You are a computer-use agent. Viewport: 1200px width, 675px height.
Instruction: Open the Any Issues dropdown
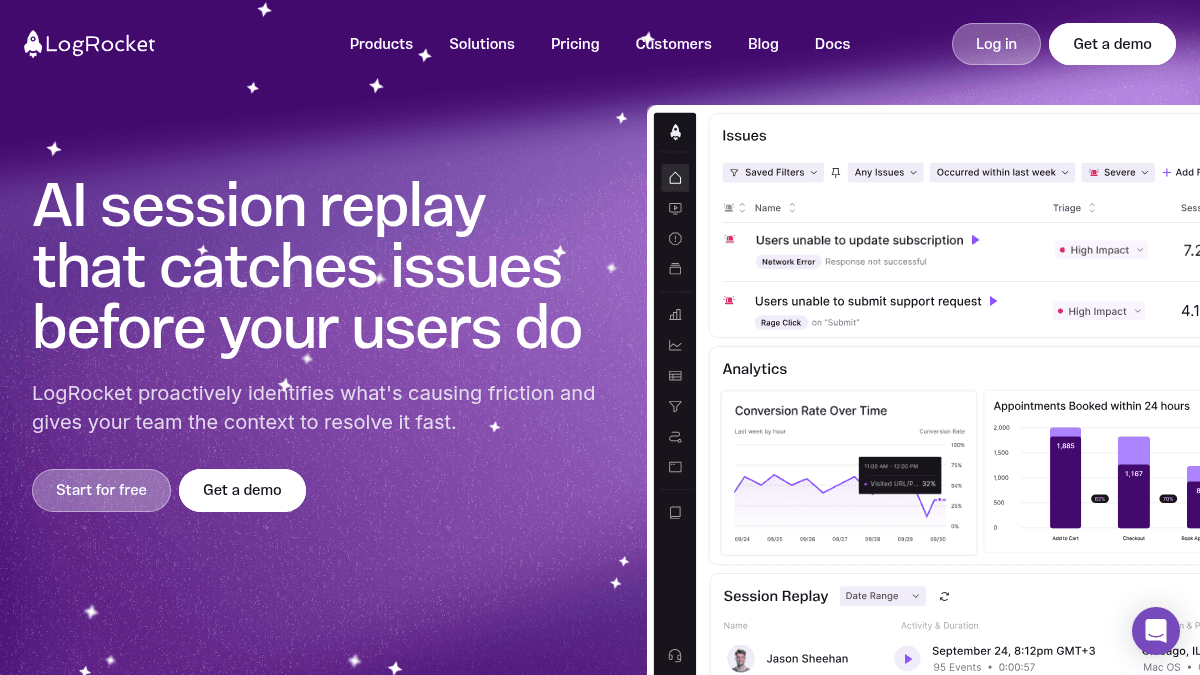click(885, 173)
